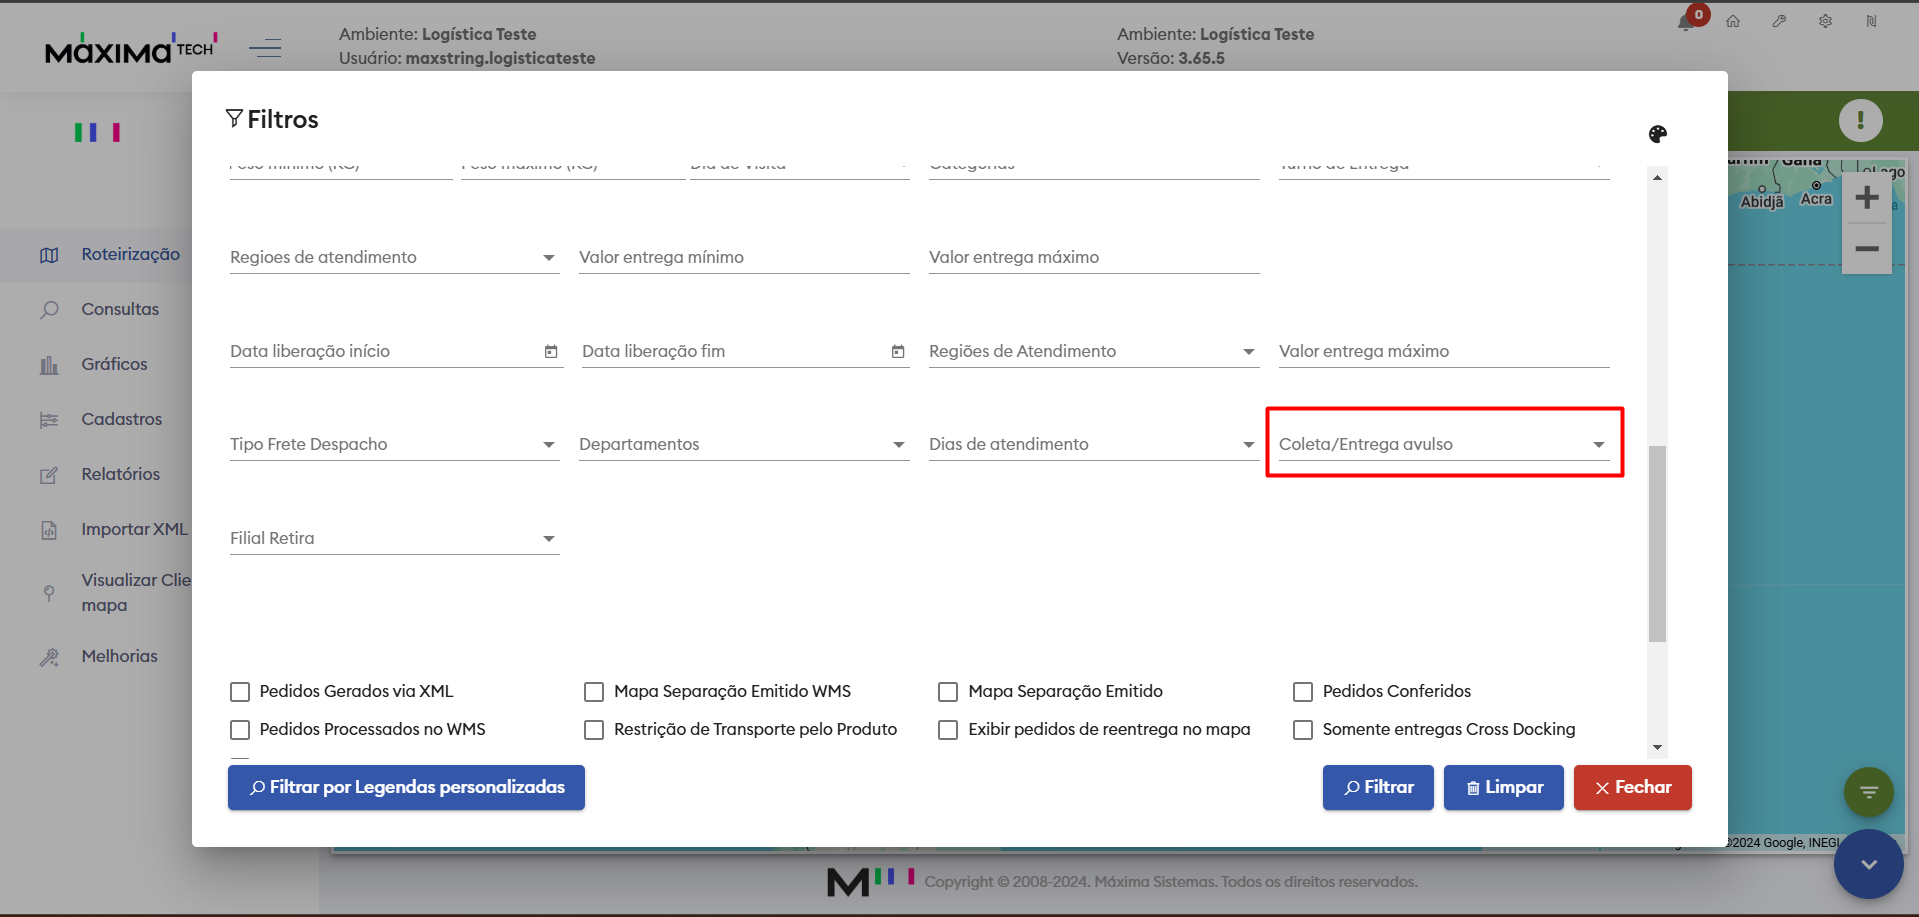Apply filters with Filtrar button
Screen dimensions: 1919x917
click(1378, 788)
